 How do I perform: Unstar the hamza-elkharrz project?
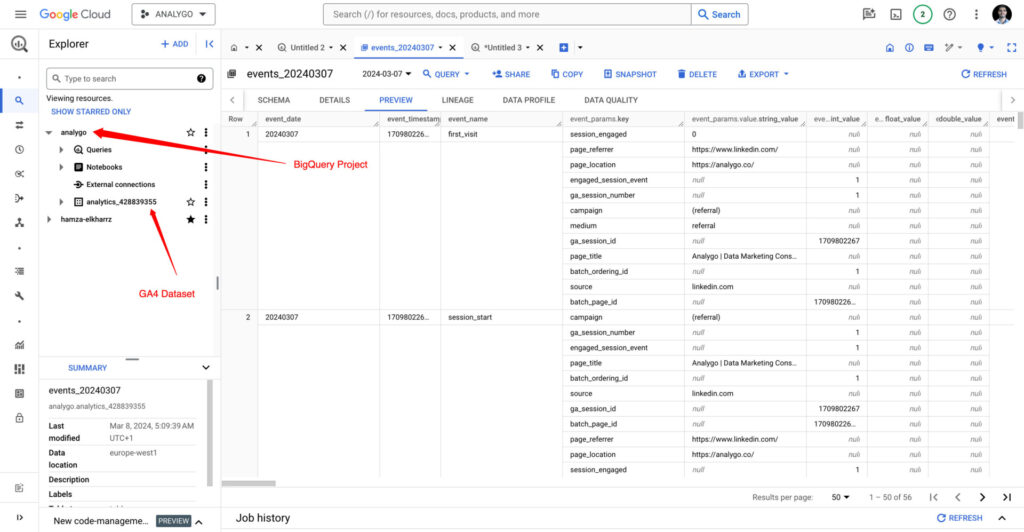coord(190,219)
